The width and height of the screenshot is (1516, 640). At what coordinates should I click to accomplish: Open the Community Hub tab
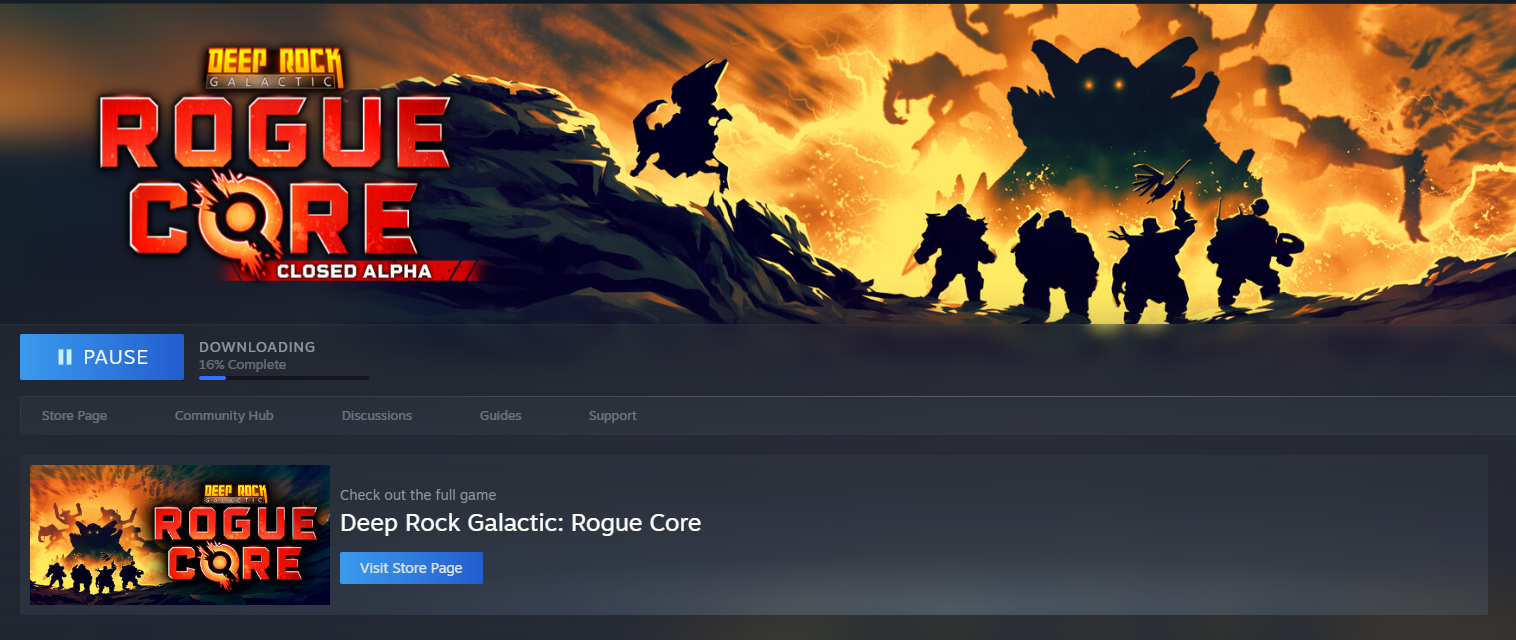pos(224,415)
